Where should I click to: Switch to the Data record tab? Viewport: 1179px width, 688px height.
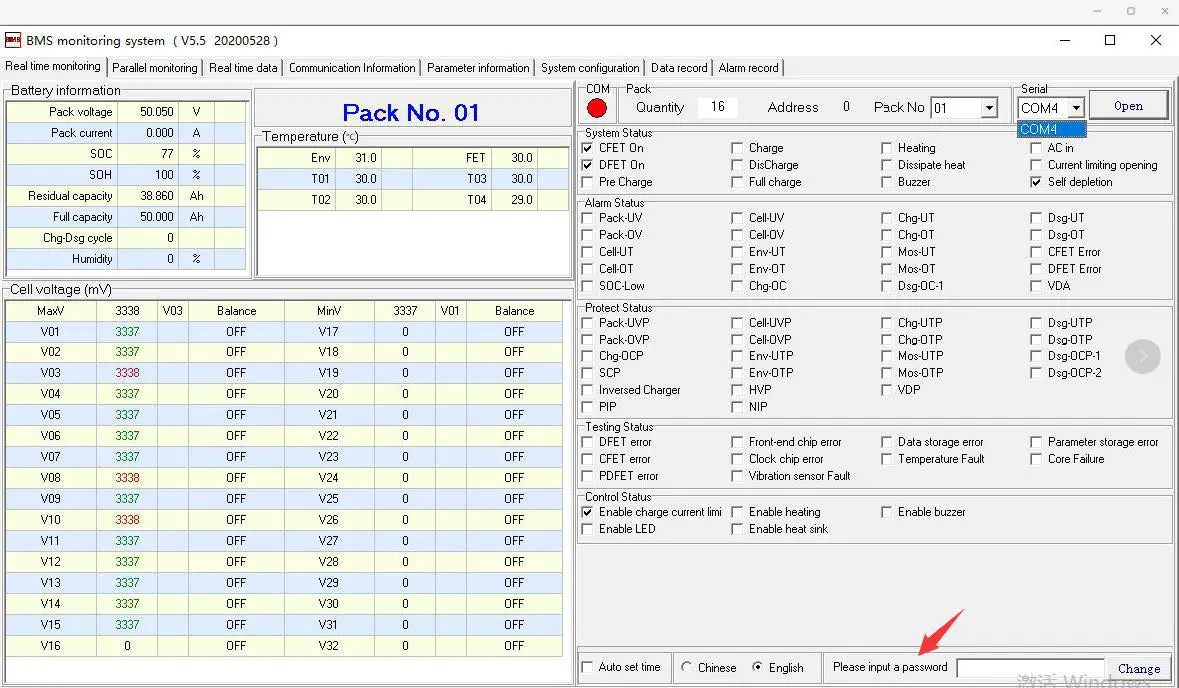coord(679,68)
